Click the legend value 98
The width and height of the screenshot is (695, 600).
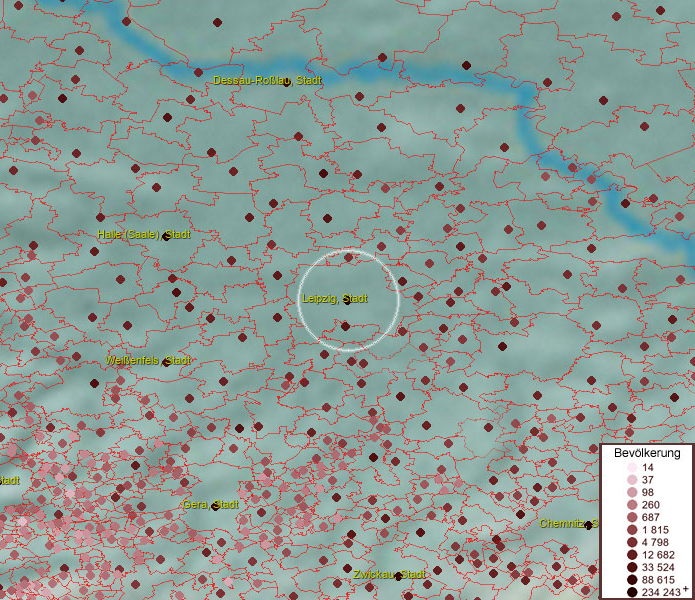[648, 492]
